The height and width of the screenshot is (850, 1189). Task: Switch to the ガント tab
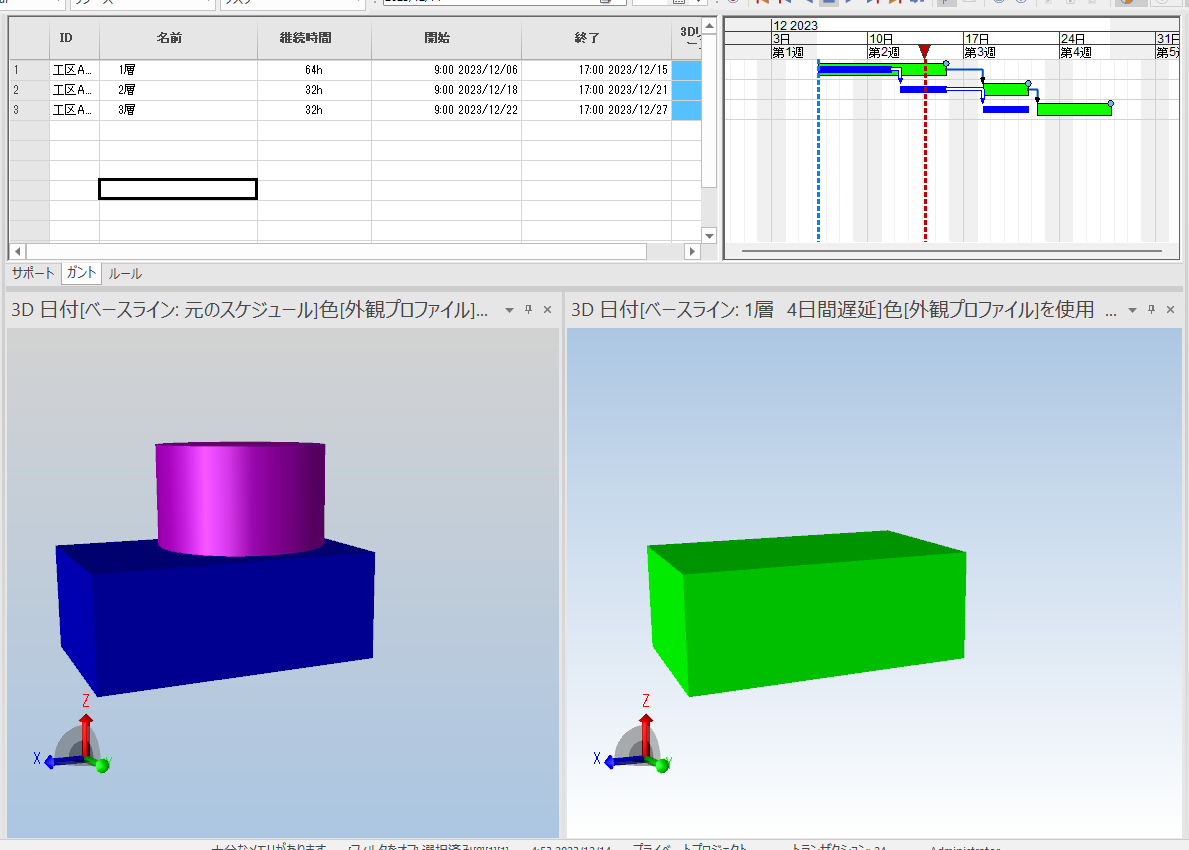tap(81, 273)
